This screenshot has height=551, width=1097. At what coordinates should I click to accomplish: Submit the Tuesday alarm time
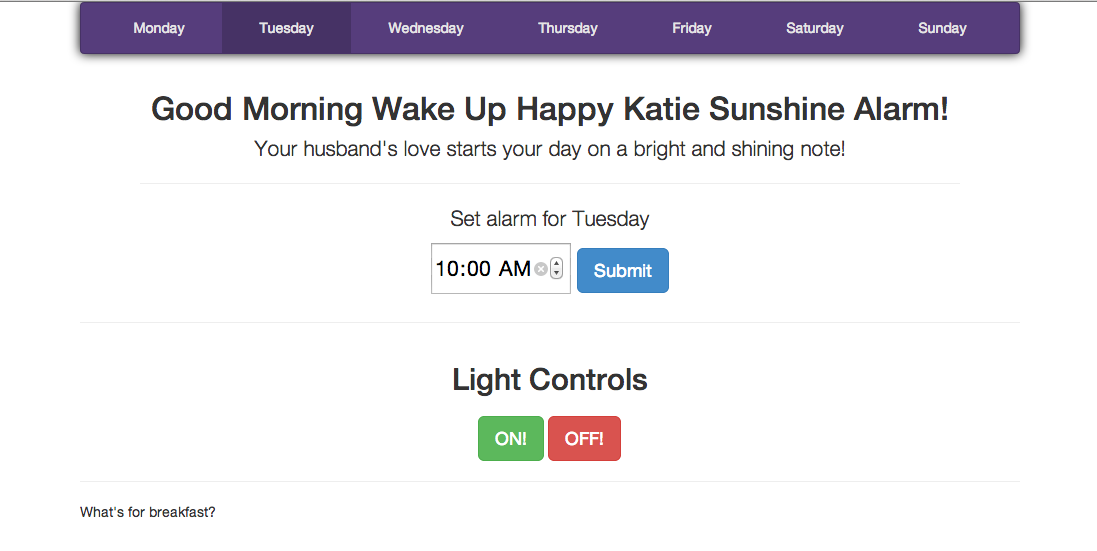(x=623, y=271)
